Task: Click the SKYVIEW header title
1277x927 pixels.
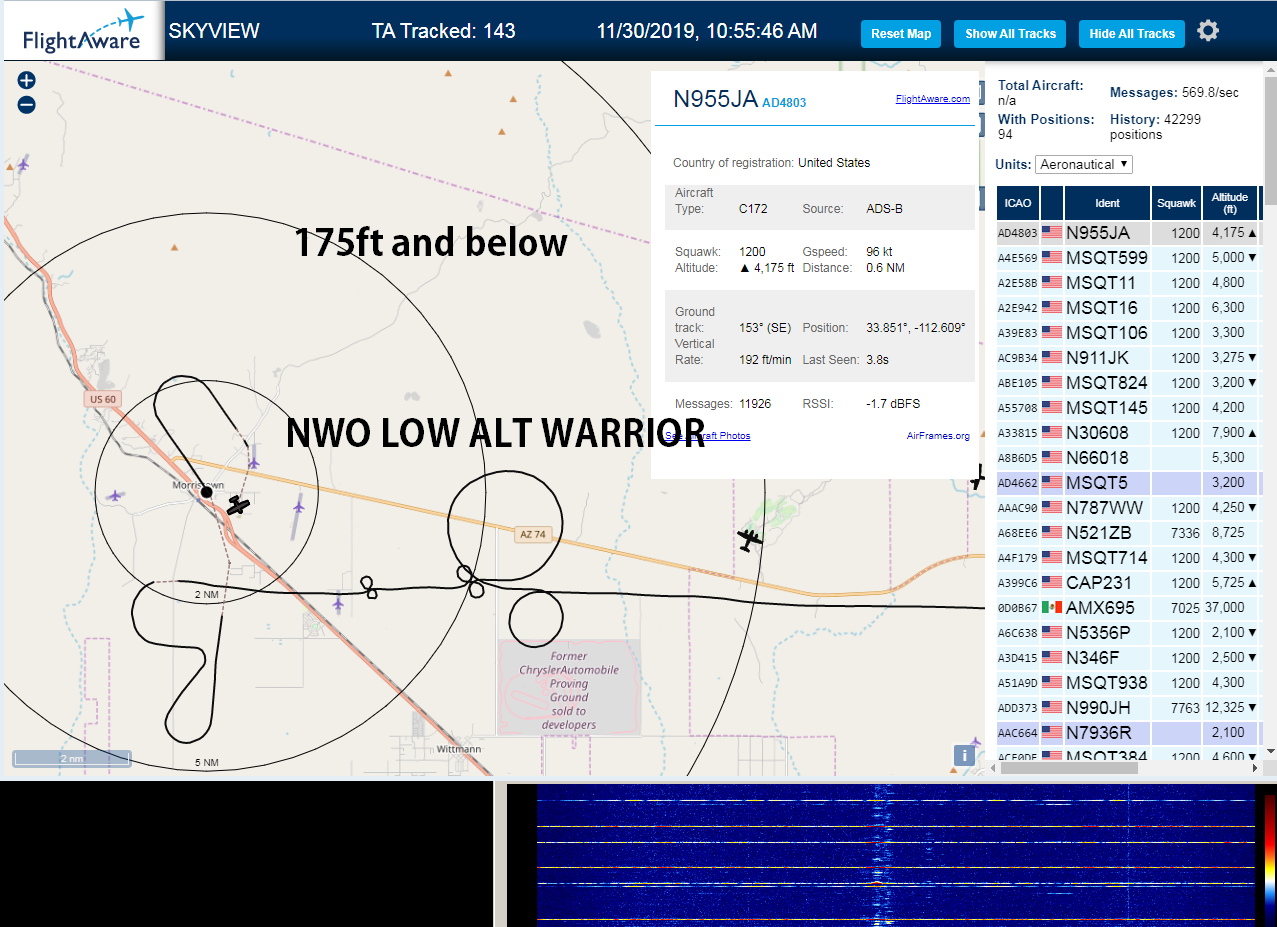Action: point(214,30)
